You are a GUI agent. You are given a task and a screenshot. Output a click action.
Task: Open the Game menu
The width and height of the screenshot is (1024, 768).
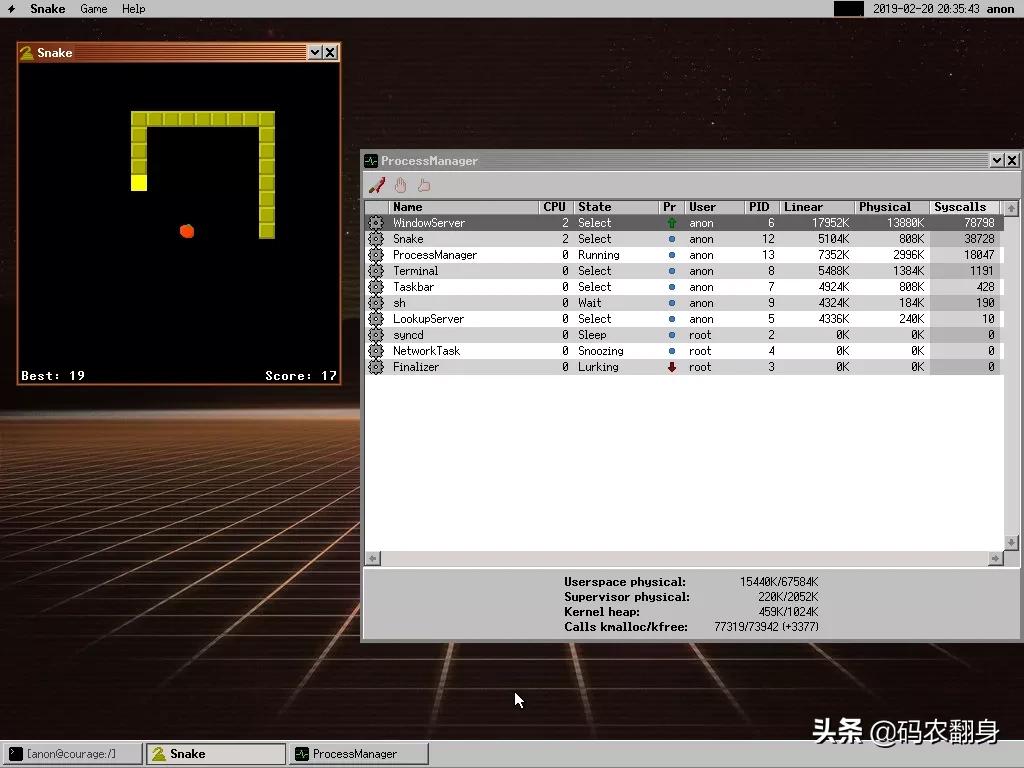pyautogui.click(x=94, y=9)
